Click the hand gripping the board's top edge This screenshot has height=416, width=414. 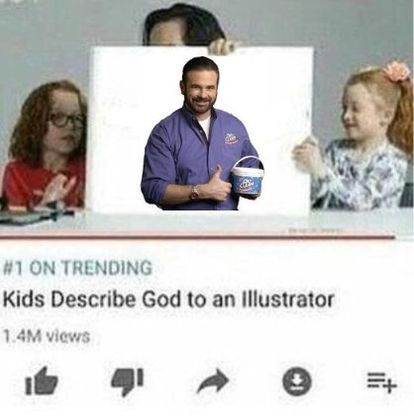pos(221,46)
